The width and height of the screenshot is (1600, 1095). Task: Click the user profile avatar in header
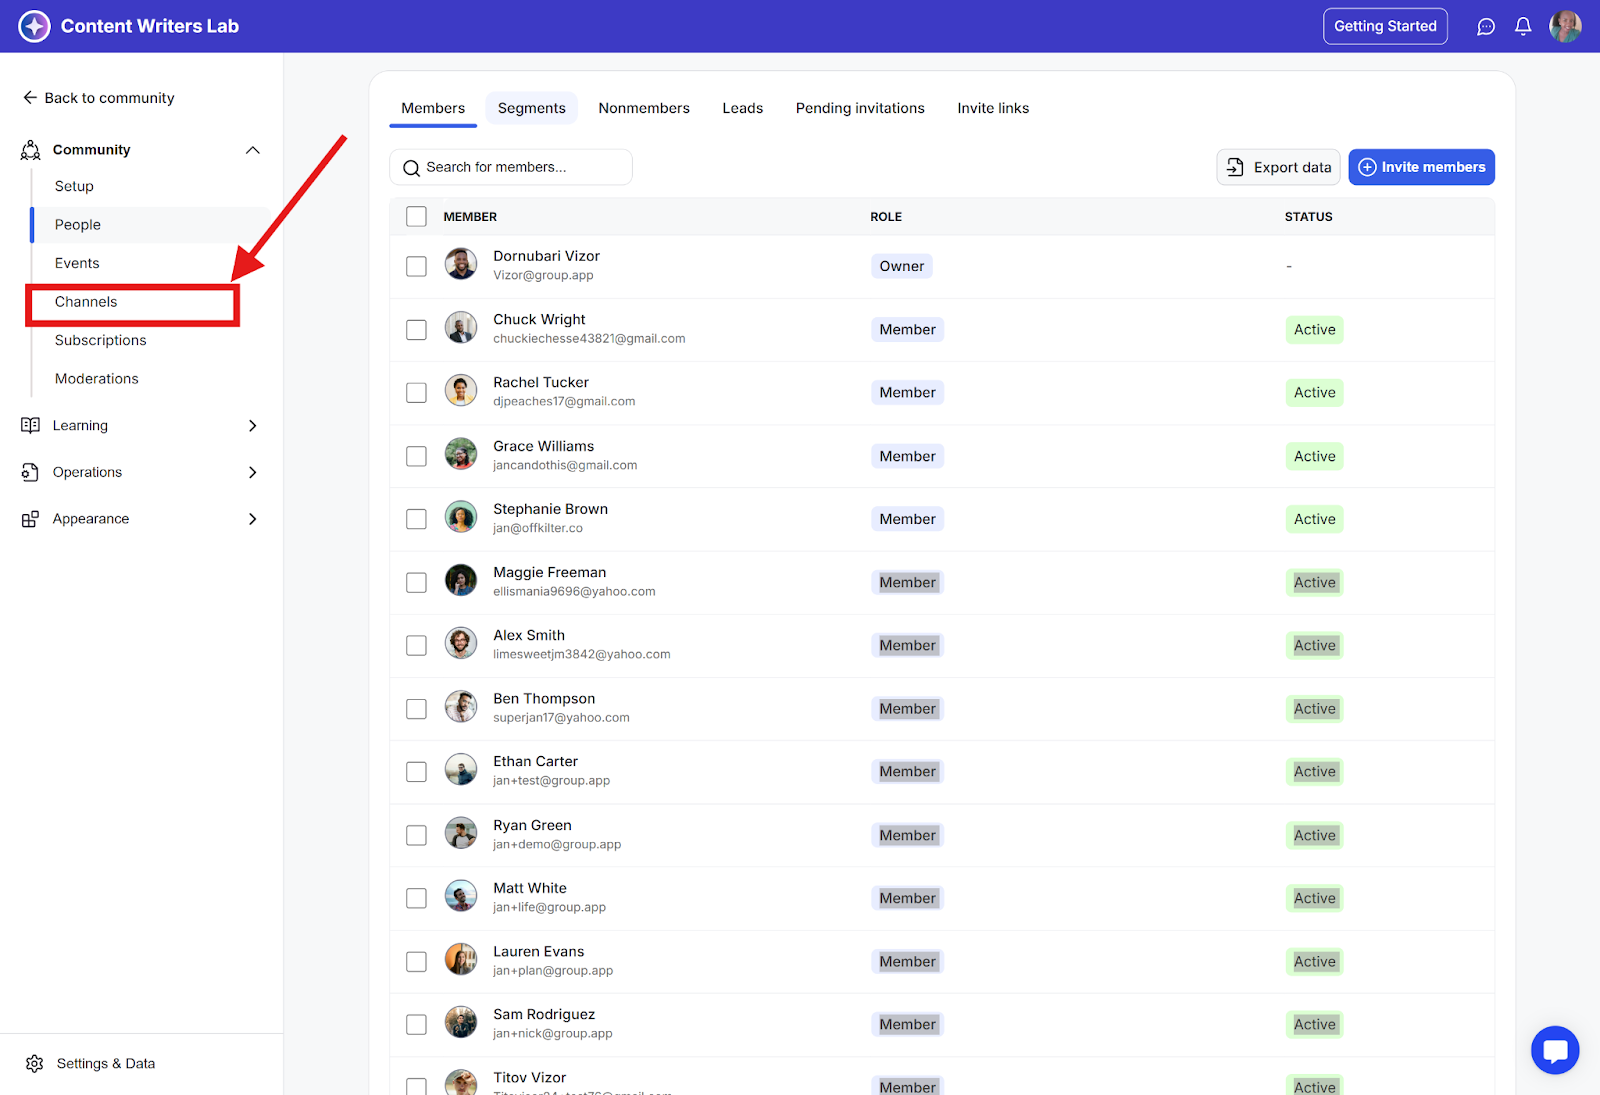click(1565, 27)
